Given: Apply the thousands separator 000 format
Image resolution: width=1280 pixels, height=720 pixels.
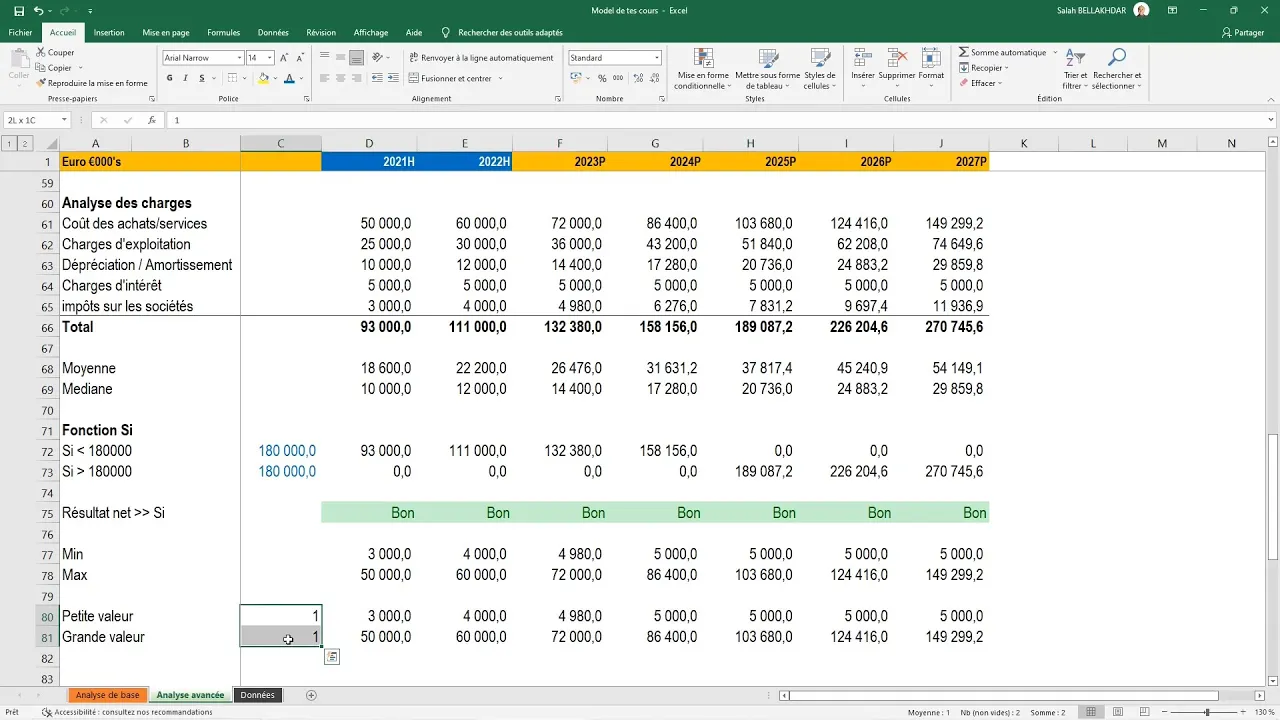Looking at the screenshot, I should 618,78.
